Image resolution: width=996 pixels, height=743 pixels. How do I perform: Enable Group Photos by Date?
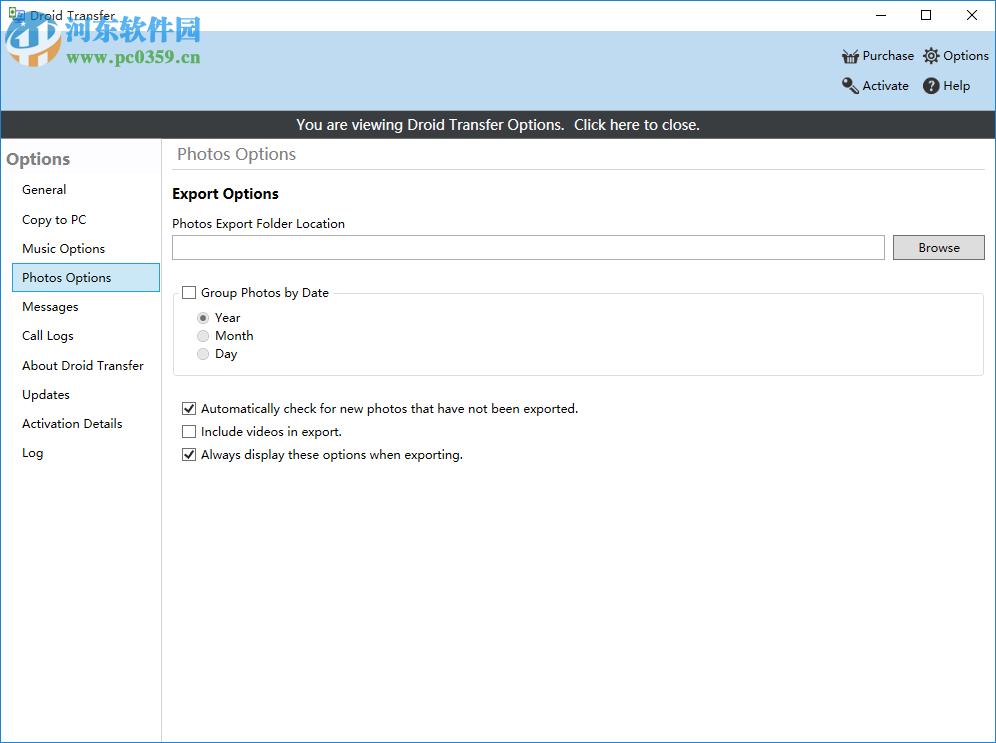click(x=189, y=292)
